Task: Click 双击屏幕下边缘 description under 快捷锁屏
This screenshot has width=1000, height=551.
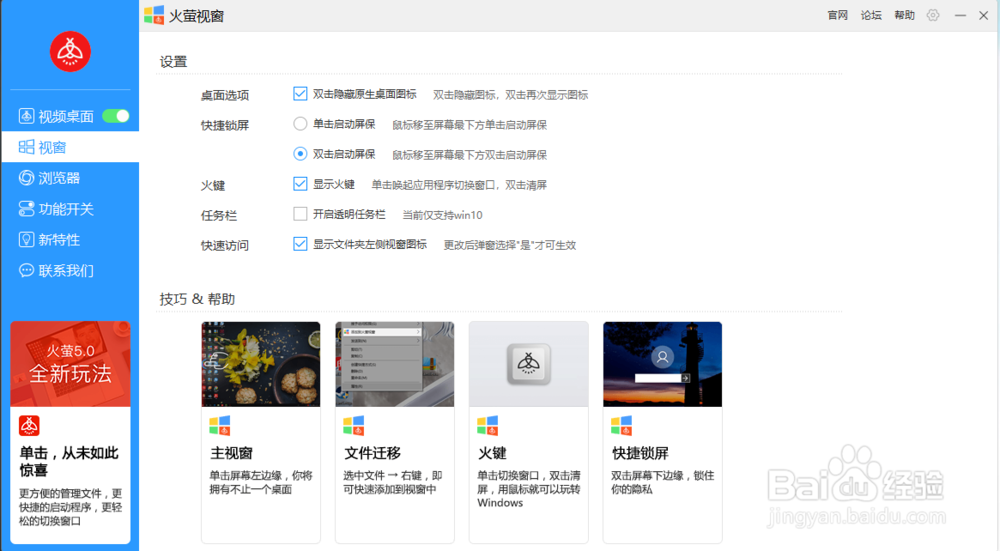Action: 663,482
